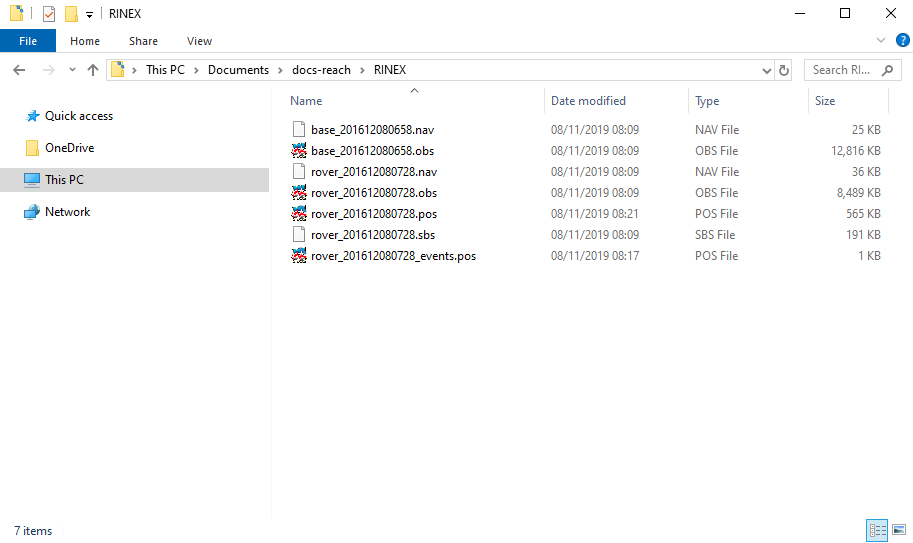The image size is (913, 543).
Task: Open the File ribbon tab
Action: coord(28,41)
